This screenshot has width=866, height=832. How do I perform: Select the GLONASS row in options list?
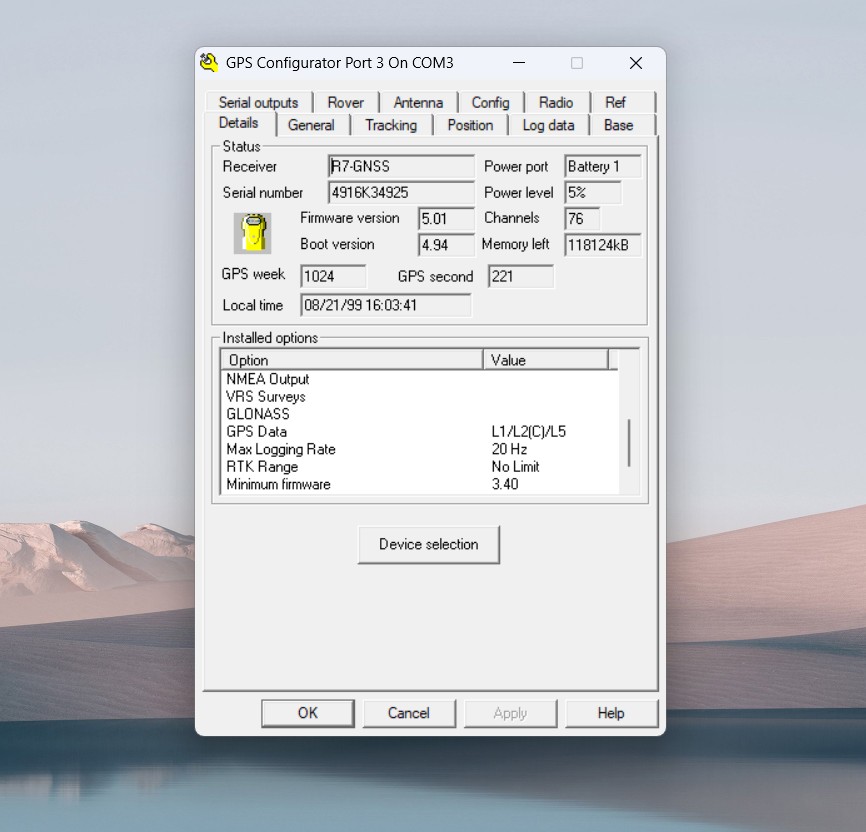pyautogui.click(x=258, y=414)
